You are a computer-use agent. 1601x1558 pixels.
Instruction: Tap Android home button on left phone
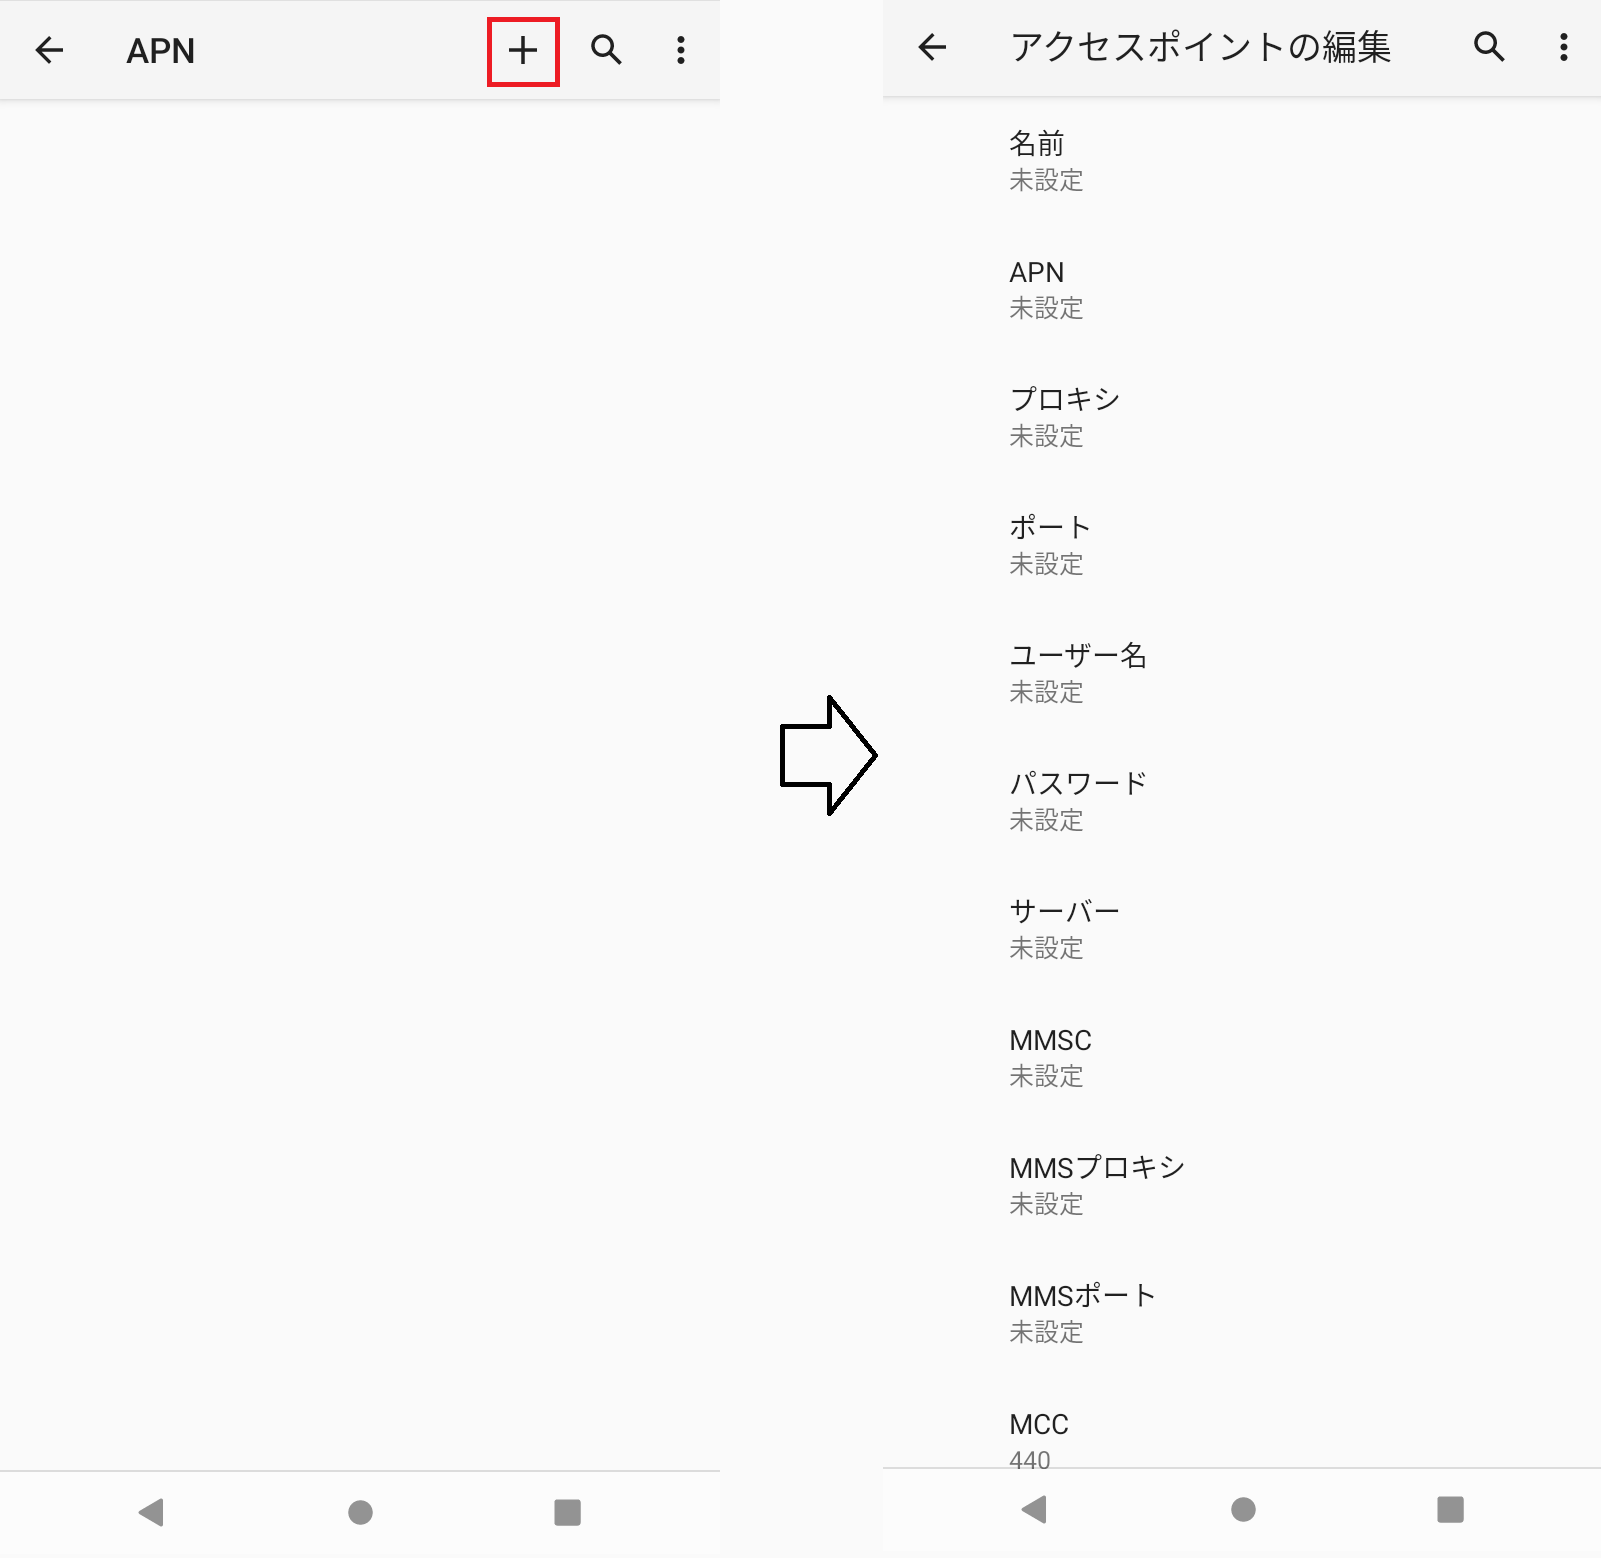pos(360,1512)
